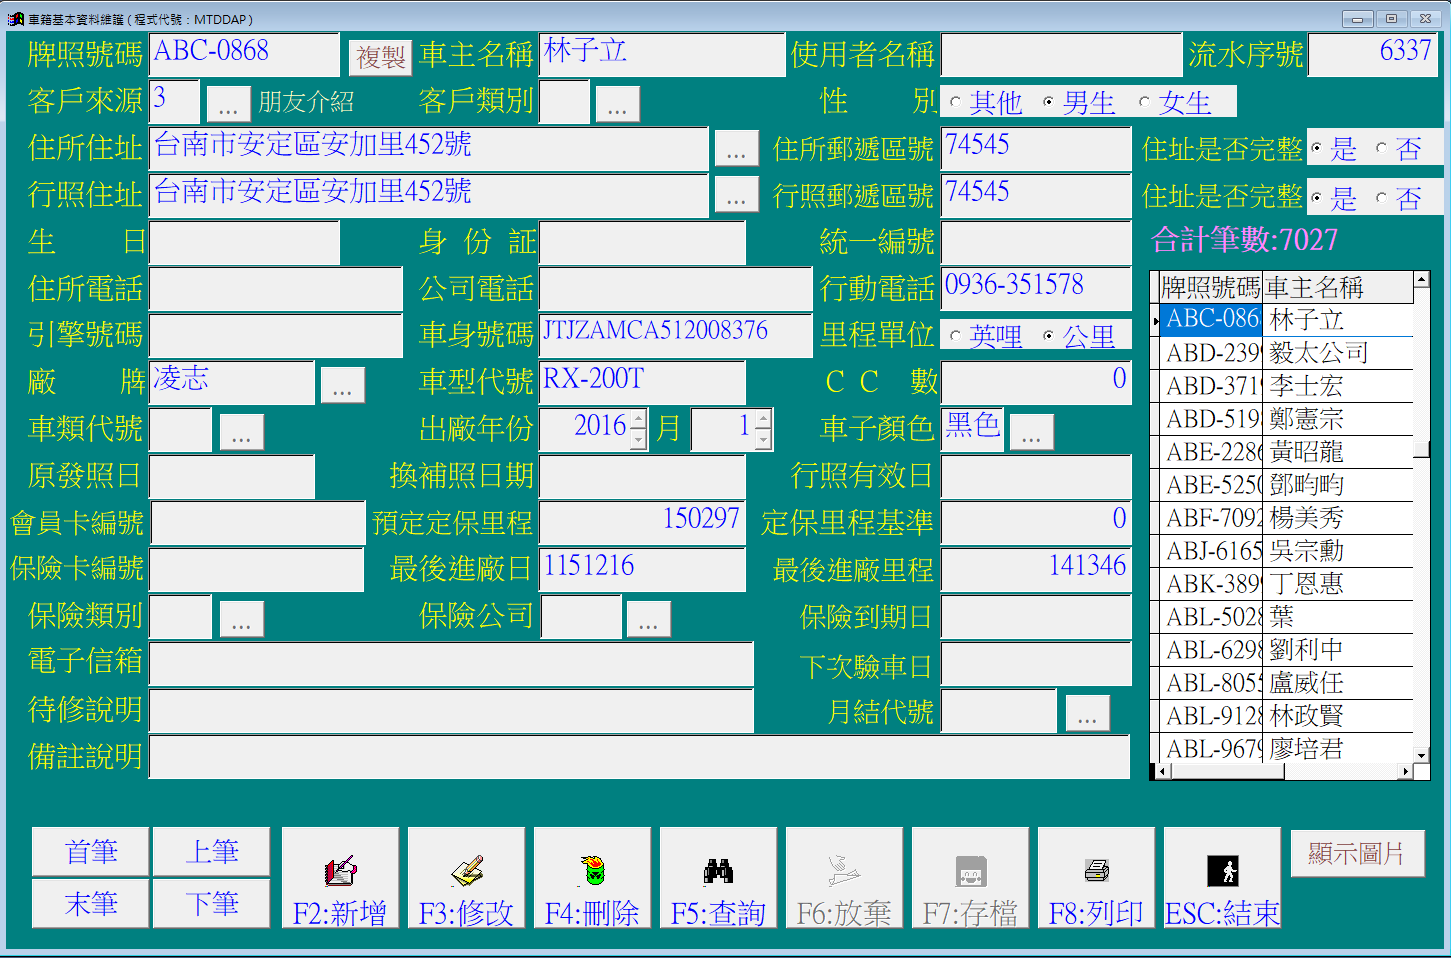The image size is (1451, 958).
Task: Open the F5:查詢 binoculars search button
Action: [718, 877]
